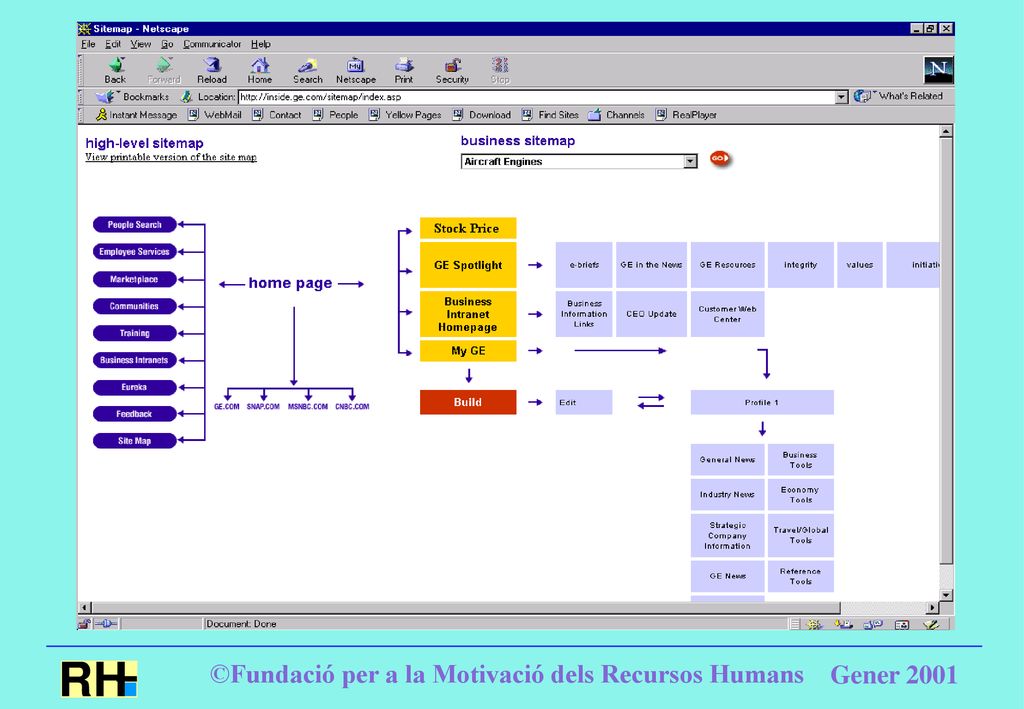Screen dimensions: 1024x709
Task: Click the Netscape N logo
Action: click(x=938, y=69)
